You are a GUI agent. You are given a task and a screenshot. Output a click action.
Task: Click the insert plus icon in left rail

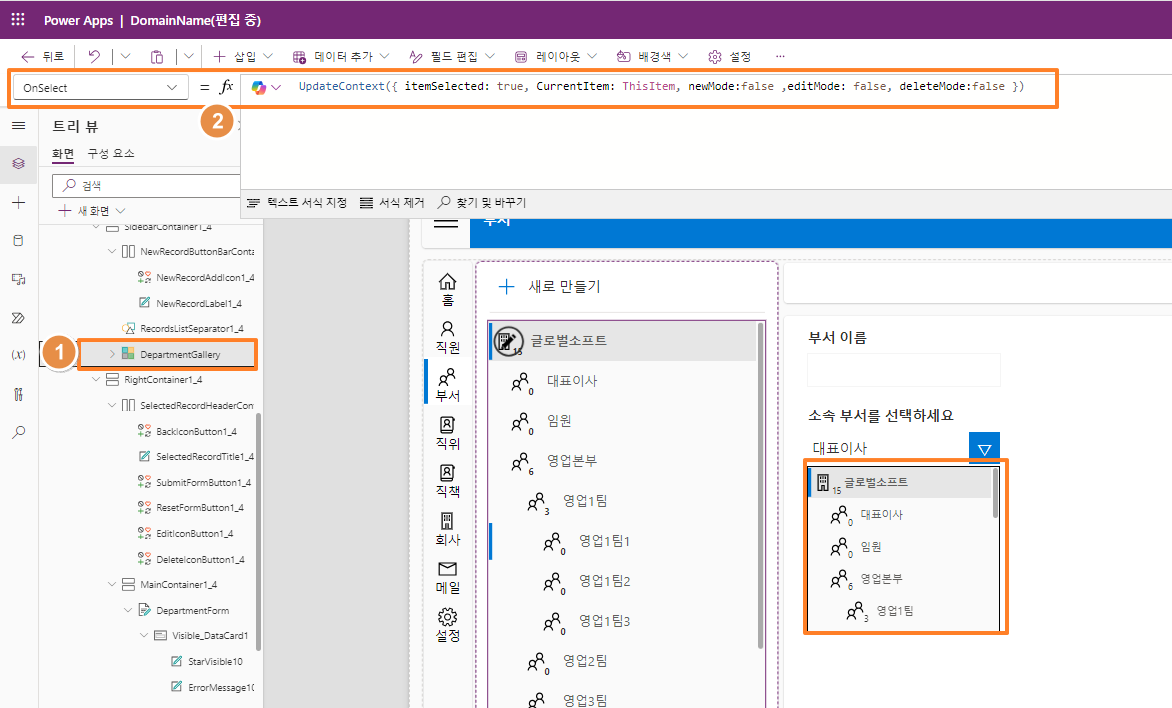[x=19, y=203]
